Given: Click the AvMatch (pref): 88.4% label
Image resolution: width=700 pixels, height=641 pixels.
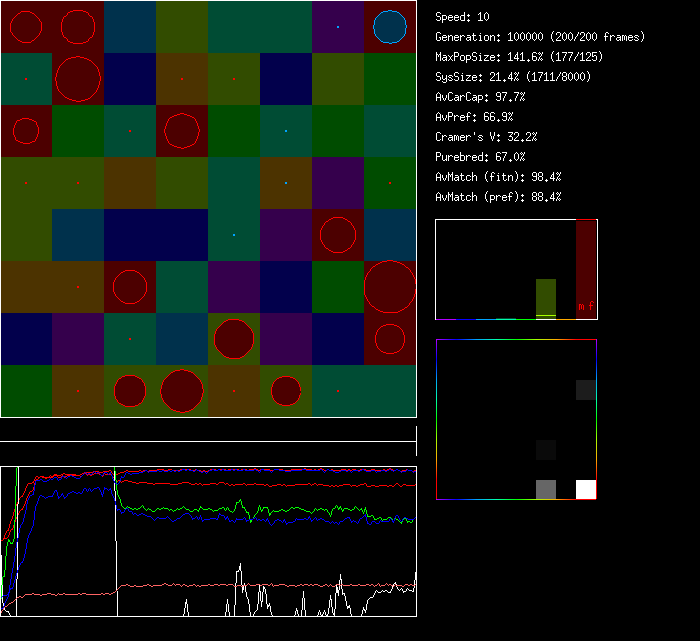Looking at the screenshot, I should pos(498,197).
